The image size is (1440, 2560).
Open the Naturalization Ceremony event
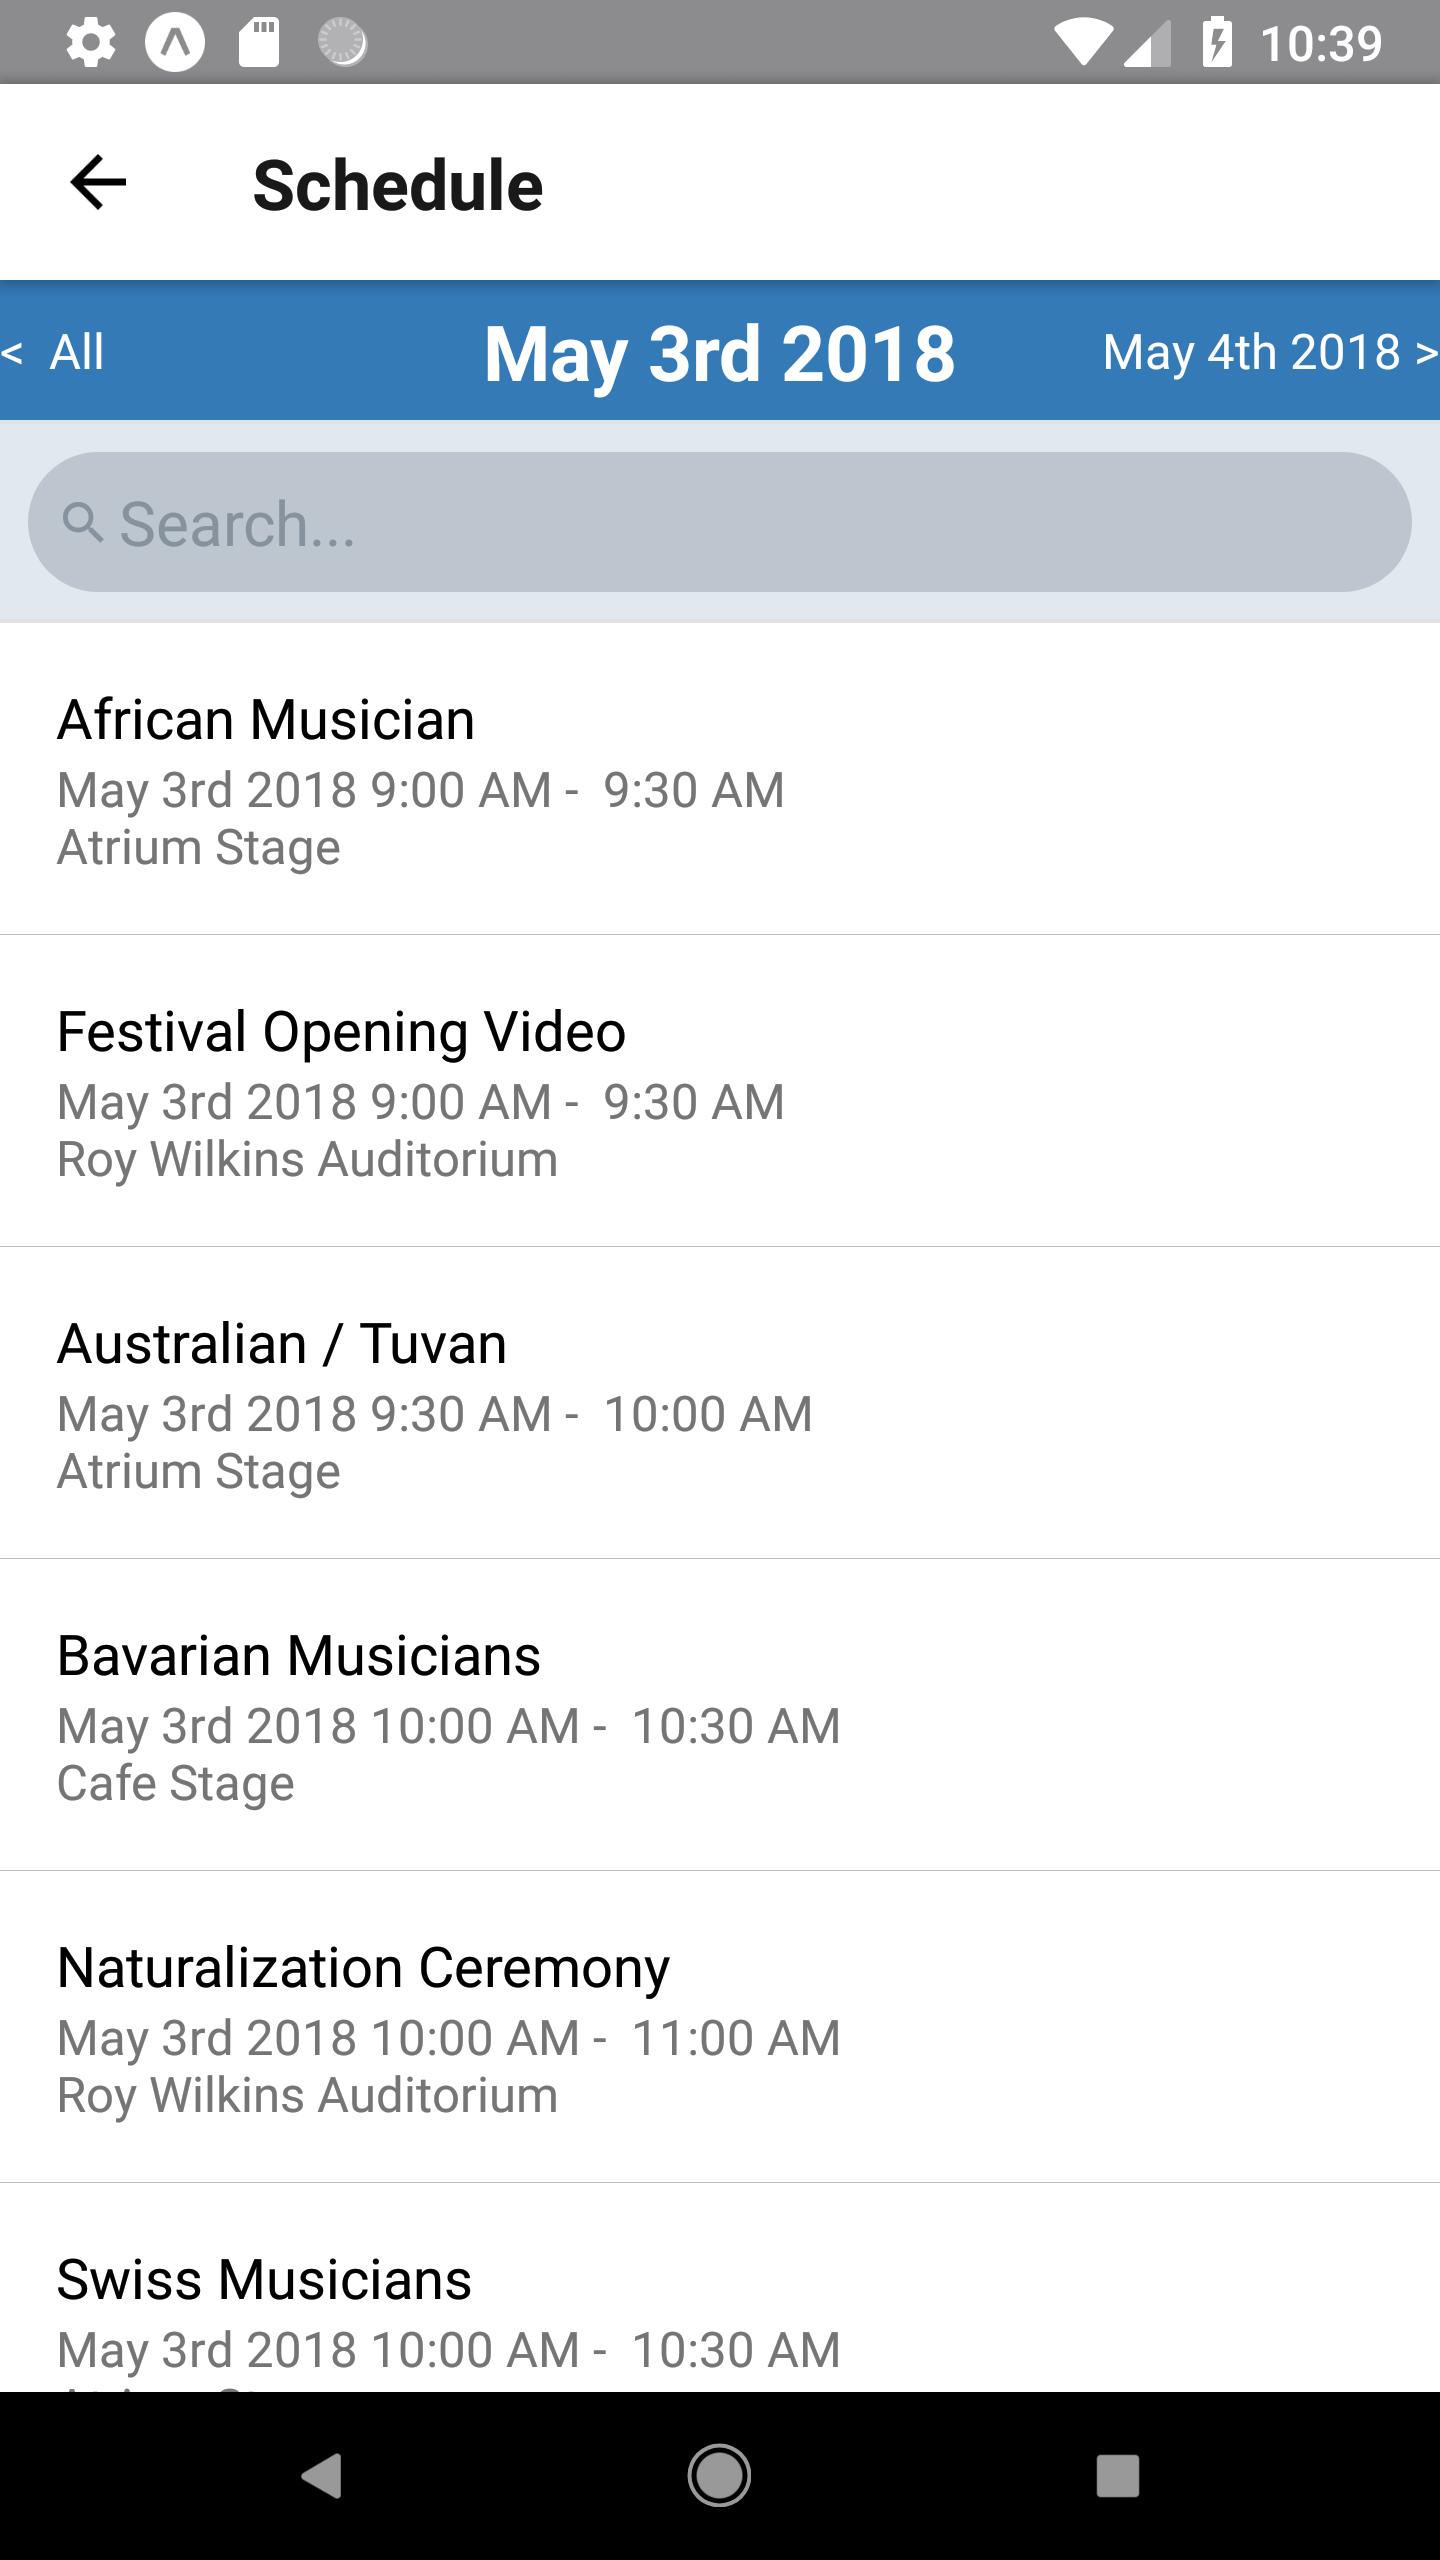point(720,2028)
